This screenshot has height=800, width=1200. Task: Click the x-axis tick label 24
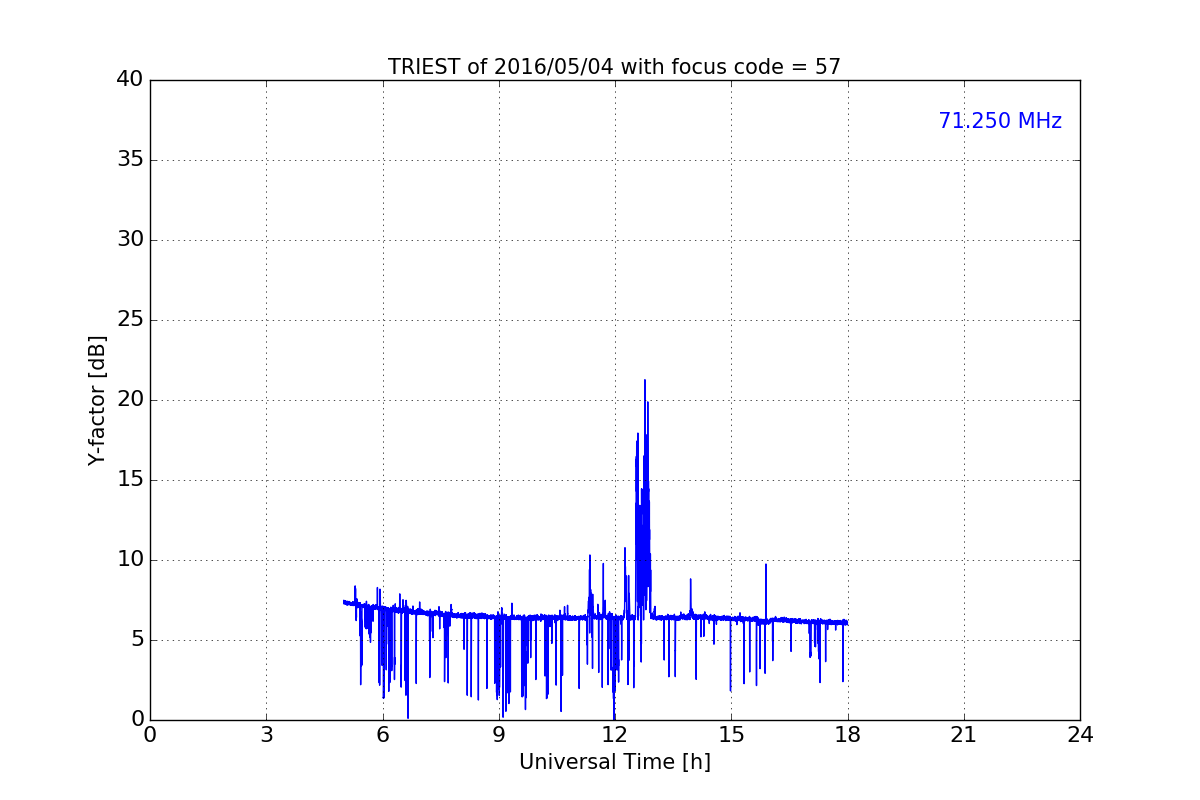point(1080,735)
